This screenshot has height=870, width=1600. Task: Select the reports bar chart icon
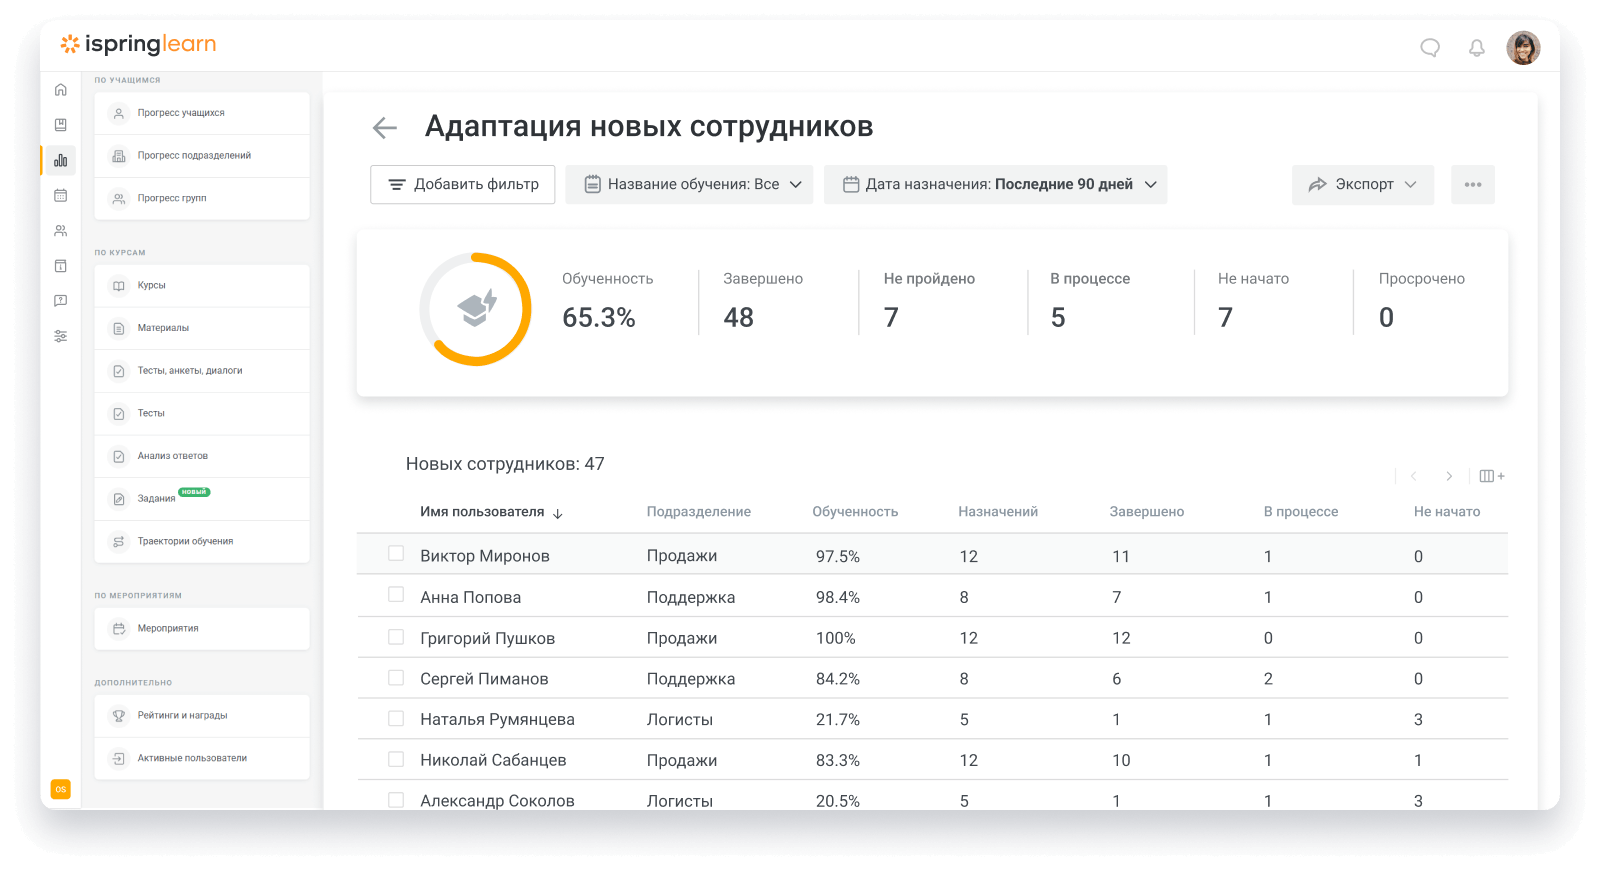(x=61, y=160)
